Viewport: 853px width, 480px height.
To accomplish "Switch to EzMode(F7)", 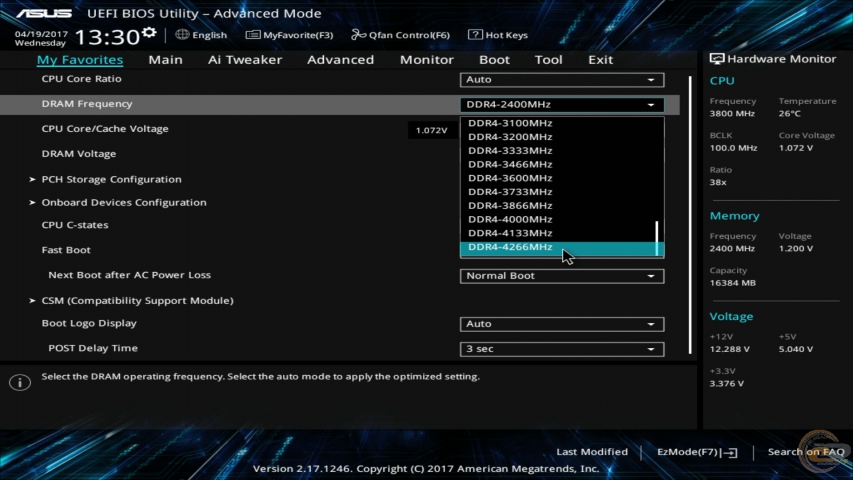I will click(x=697, y=452).
